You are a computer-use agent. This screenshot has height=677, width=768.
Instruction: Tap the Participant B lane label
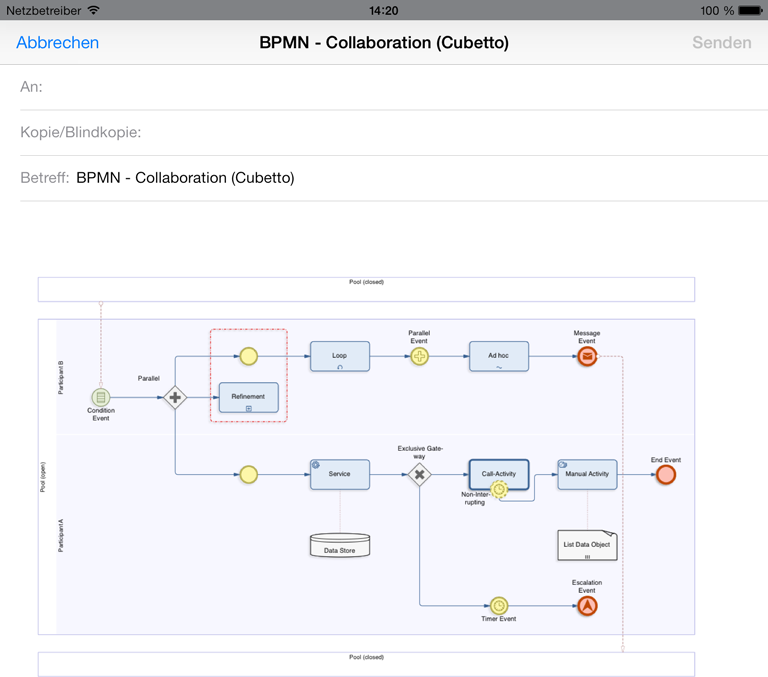click(61, 377)
